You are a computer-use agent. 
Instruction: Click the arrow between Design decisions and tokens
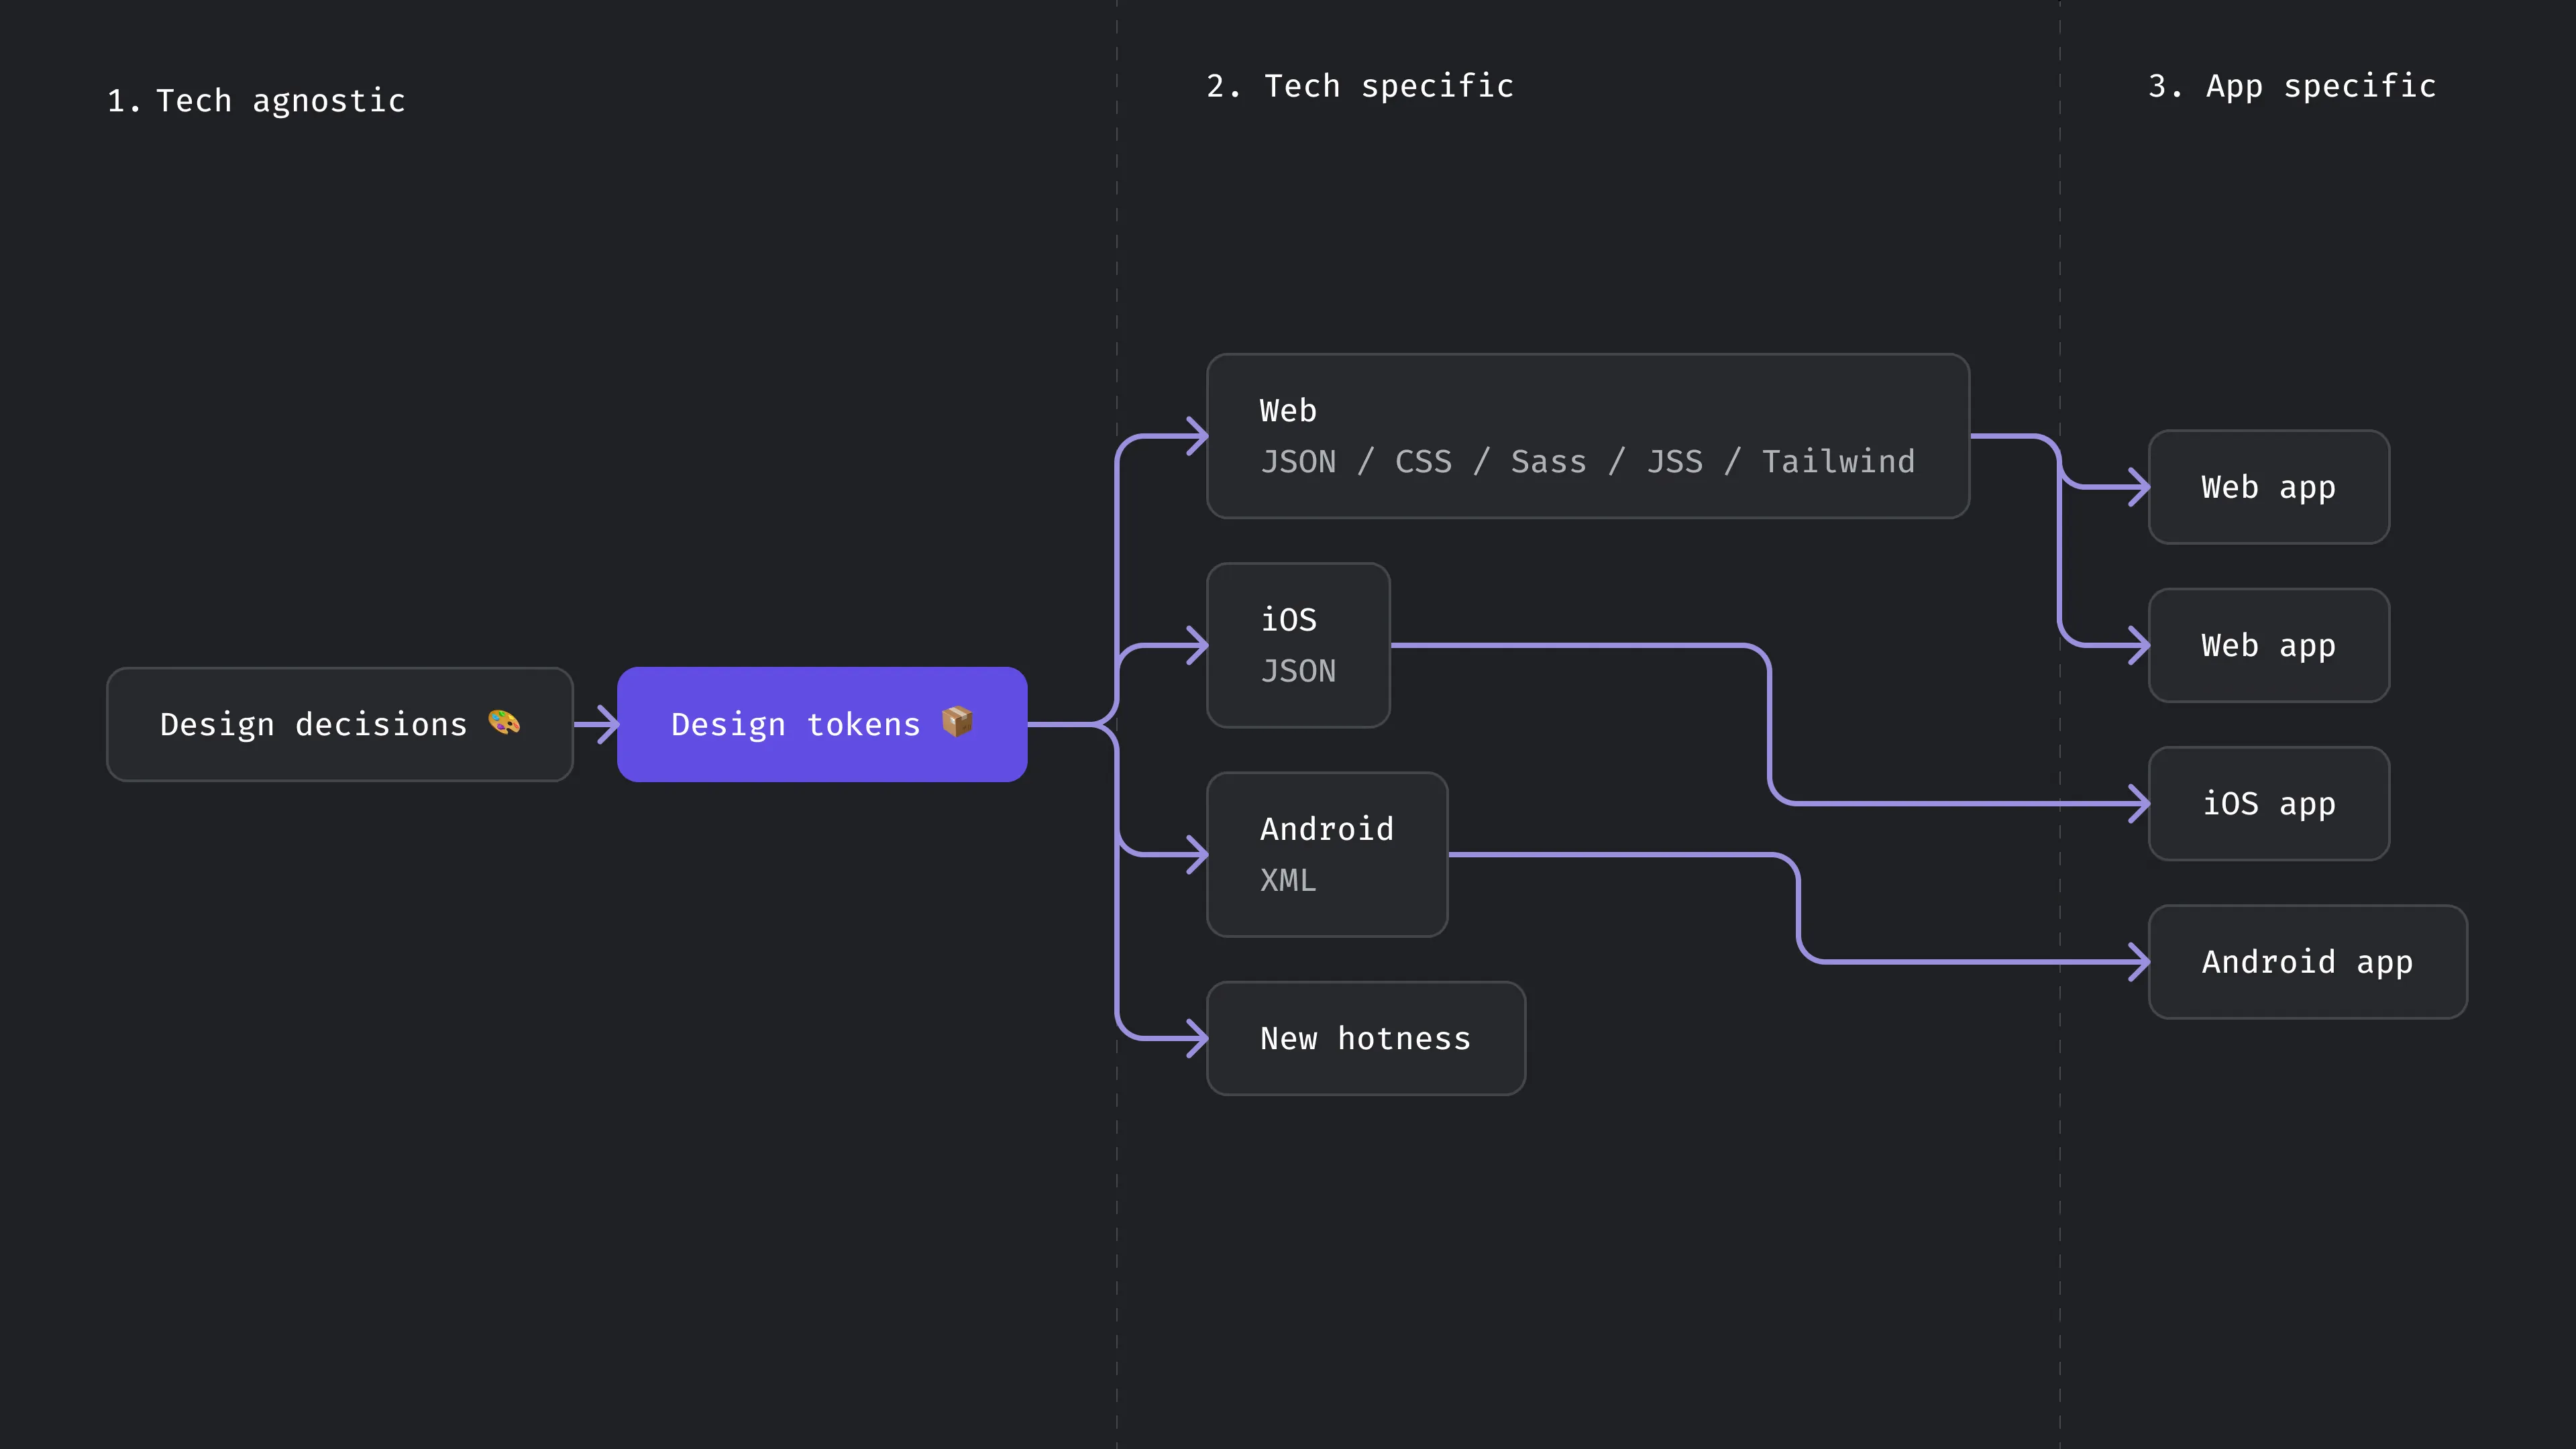pos(597,724)
